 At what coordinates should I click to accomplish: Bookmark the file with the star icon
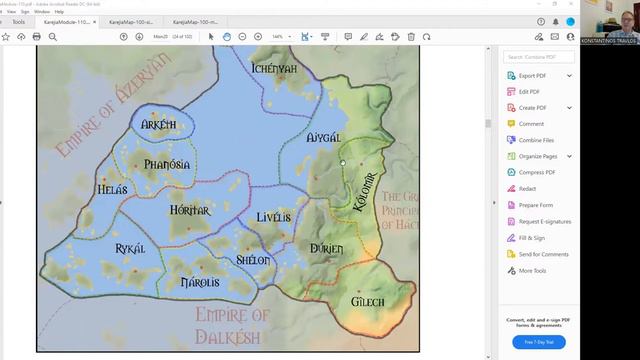tap(6, 37)
